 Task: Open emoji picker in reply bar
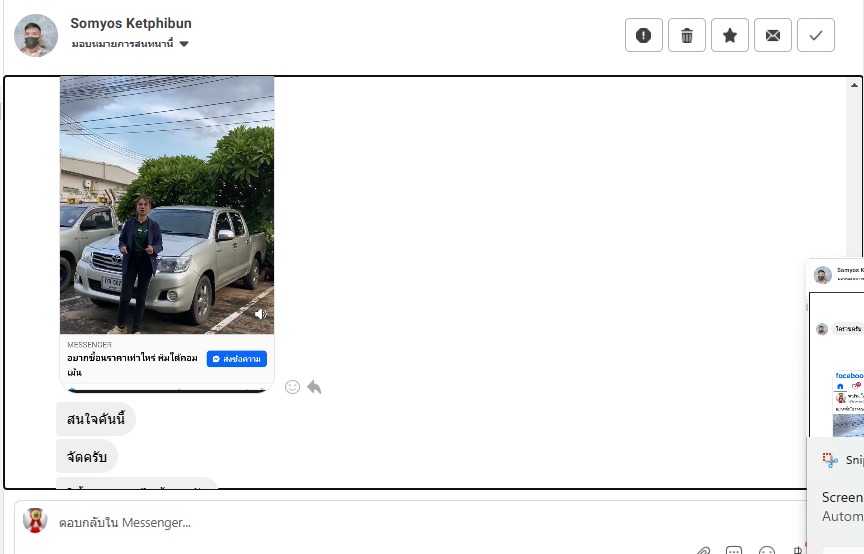766,550
